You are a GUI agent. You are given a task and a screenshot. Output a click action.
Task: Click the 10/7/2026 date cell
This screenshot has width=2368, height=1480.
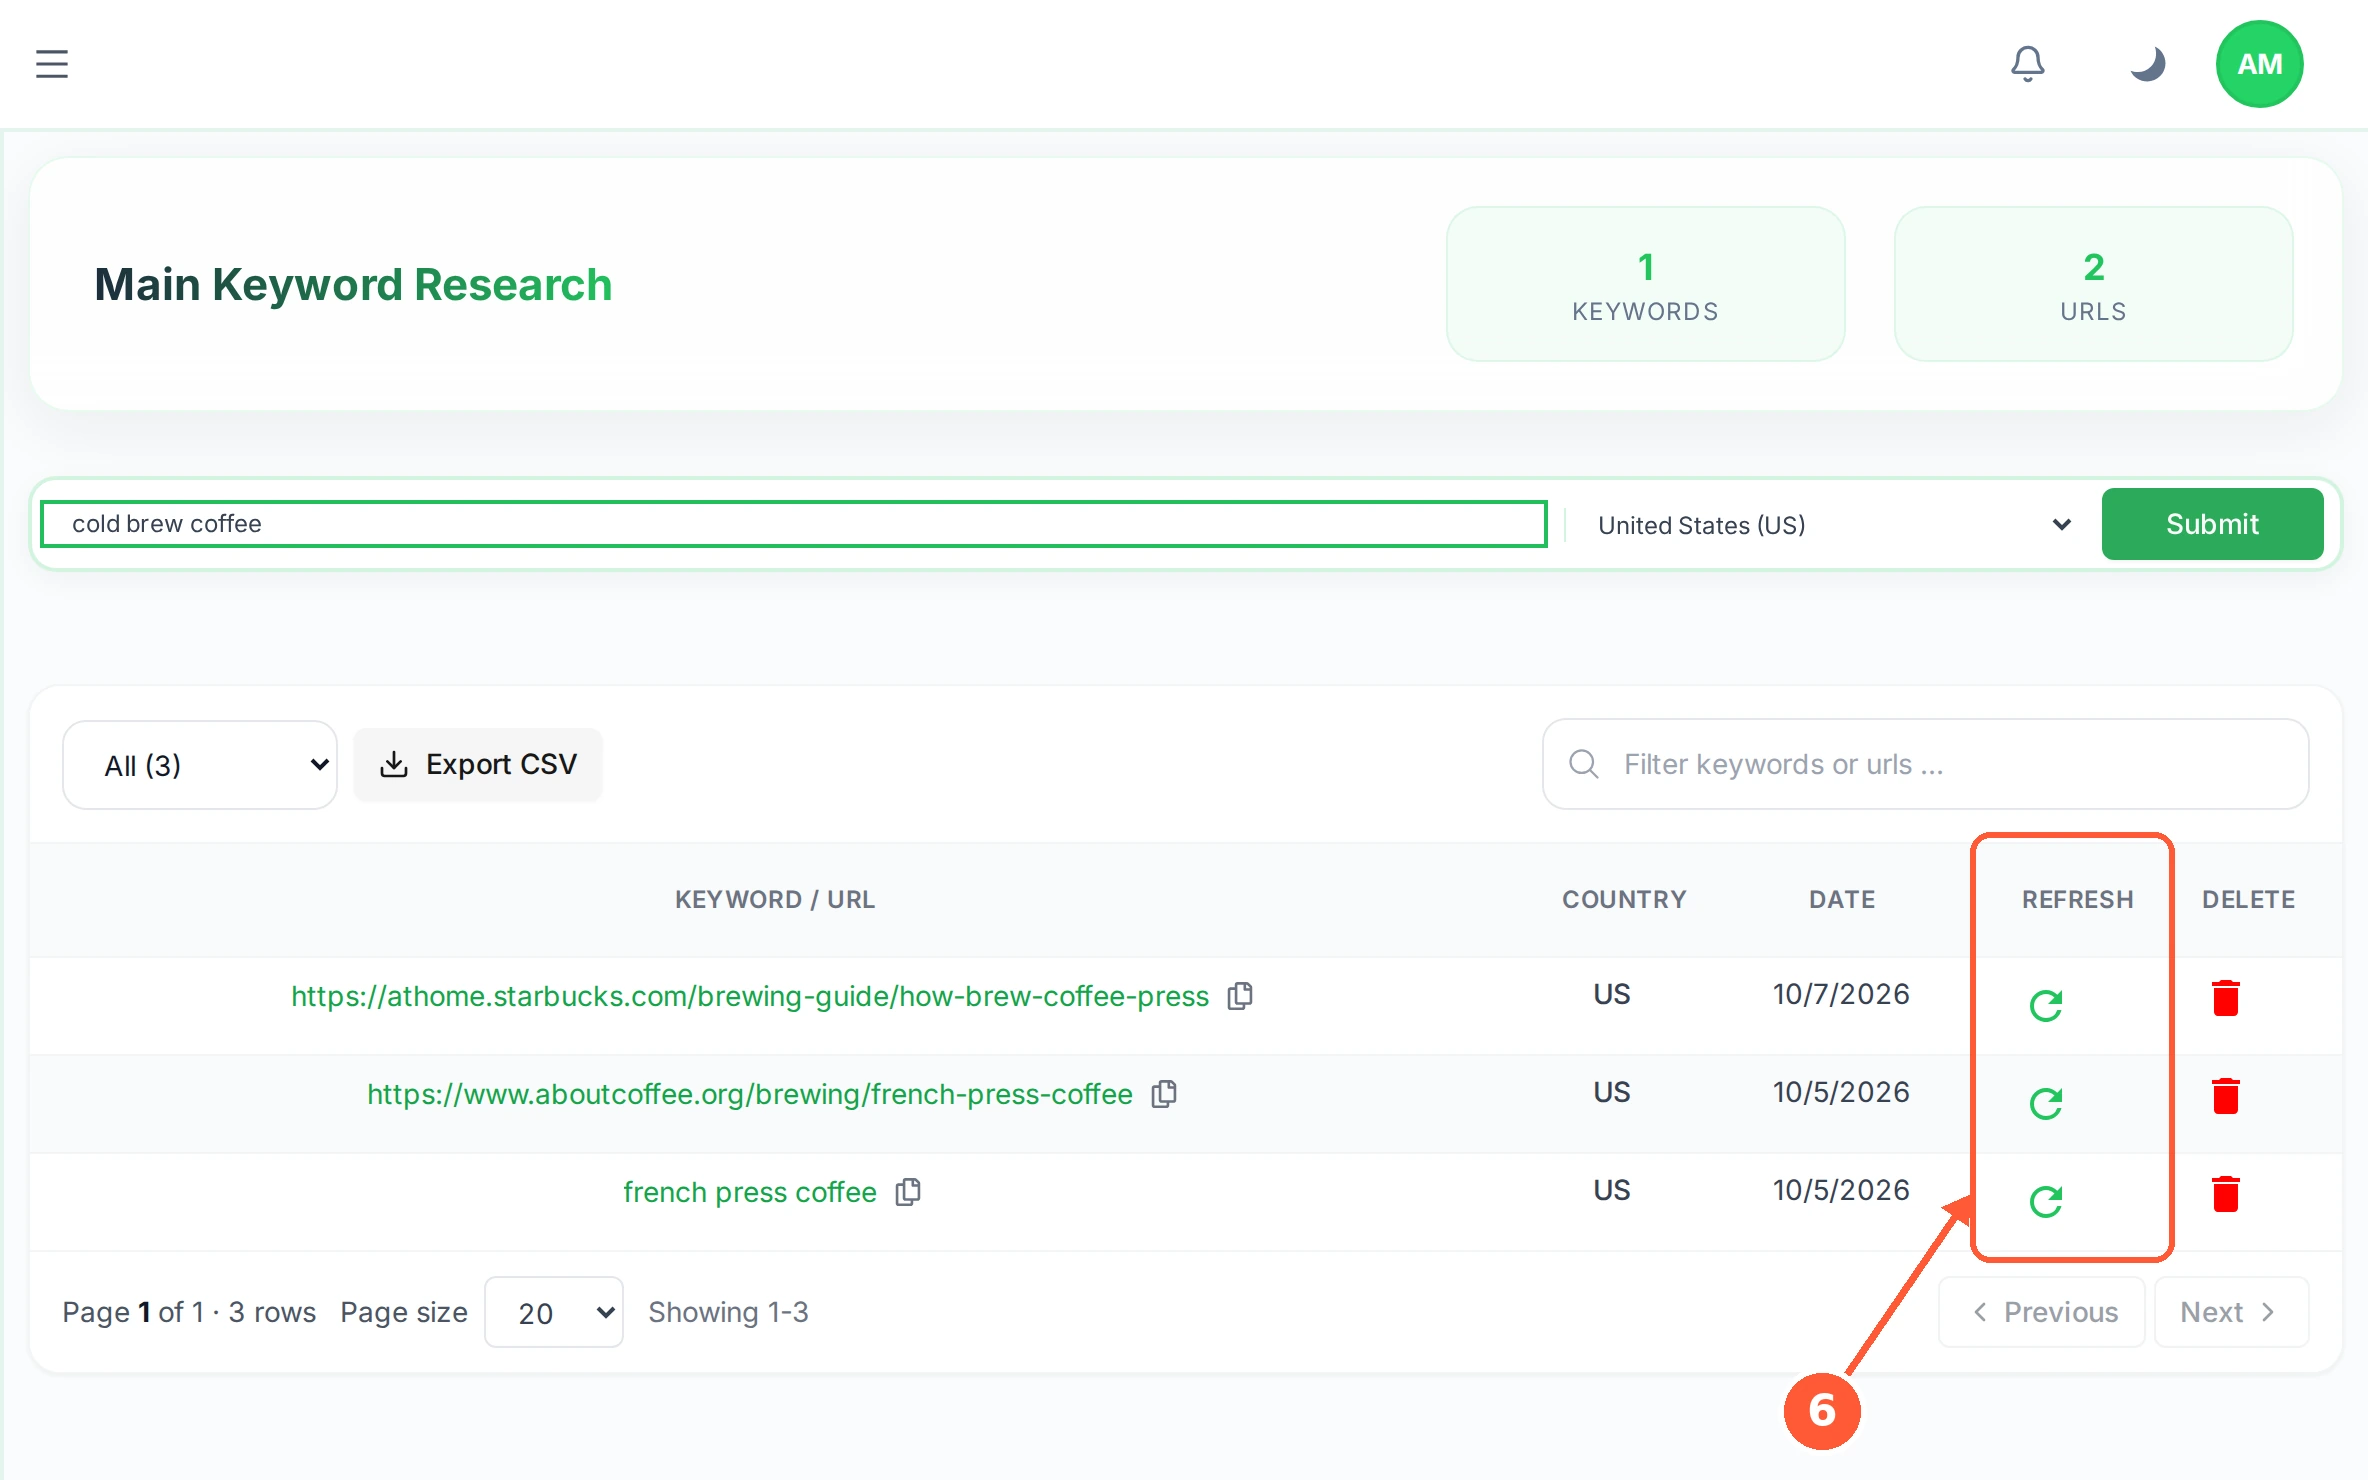1841,994
